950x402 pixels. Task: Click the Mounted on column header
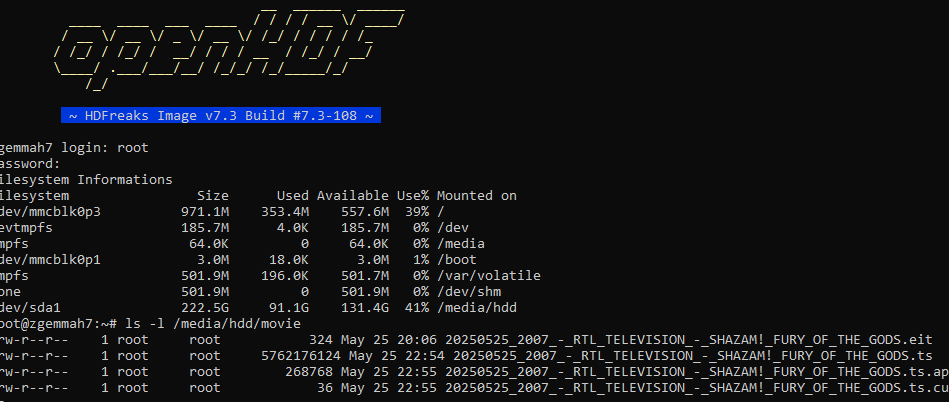pos(476,196)
